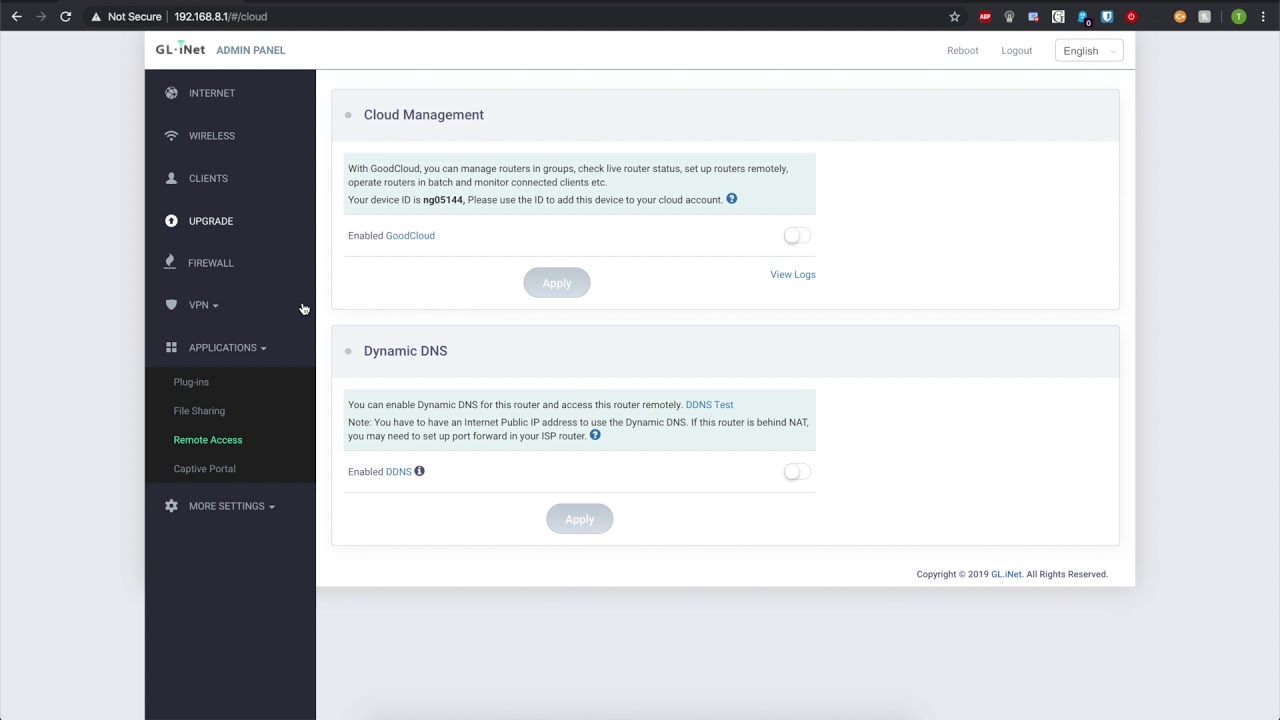Viewport: 1280px width, 720px height.
Task: Bookmark this page with star icon
Action: (x=954, y=16)
